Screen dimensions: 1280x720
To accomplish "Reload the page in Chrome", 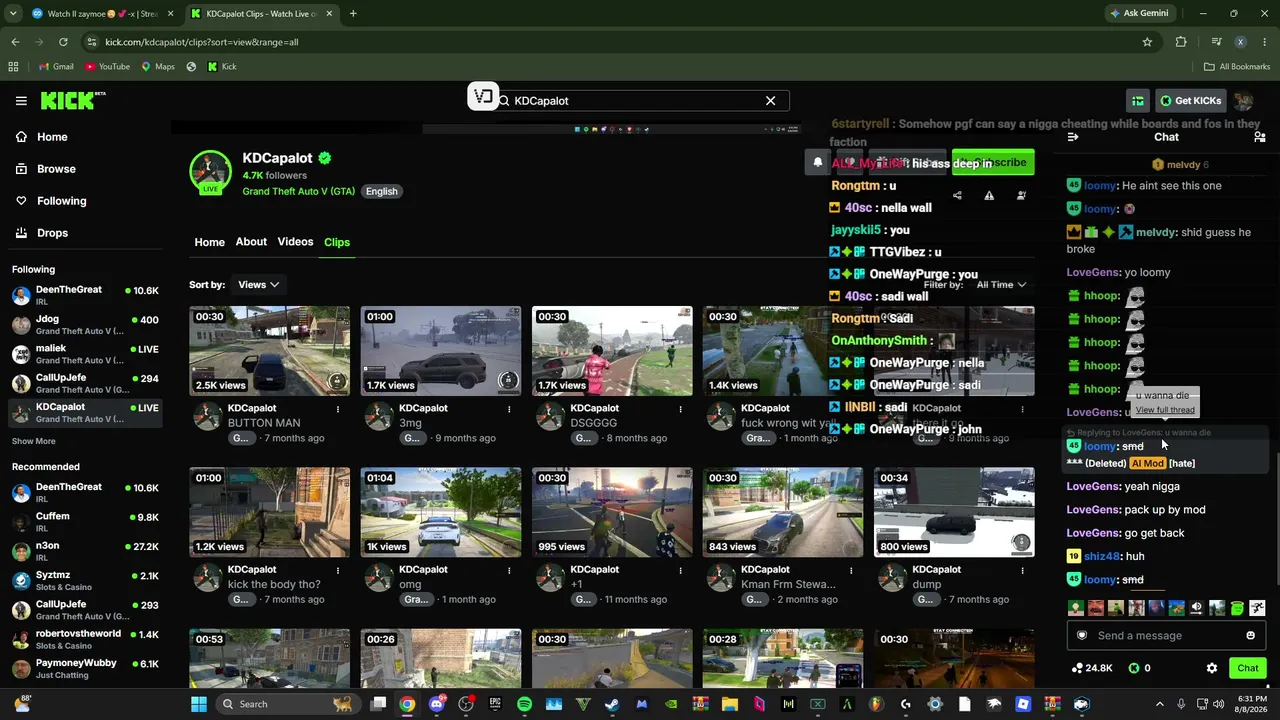I will 63,42.
